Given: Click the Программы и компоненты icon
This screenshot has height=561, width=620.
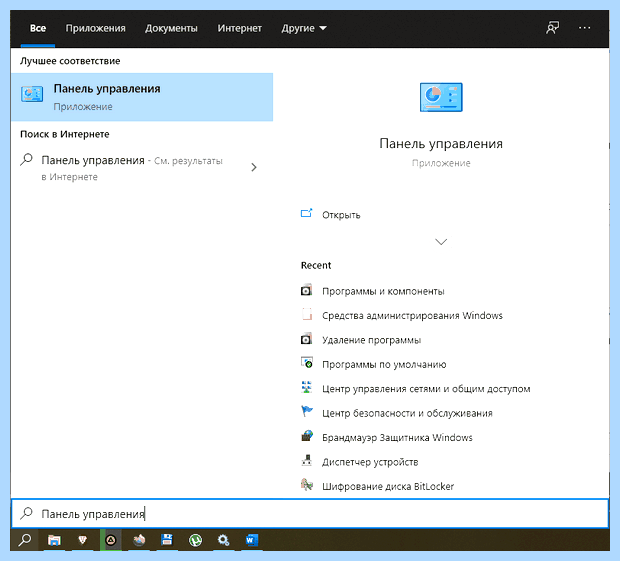Looking at the screenshot, I should coord(306,290).
